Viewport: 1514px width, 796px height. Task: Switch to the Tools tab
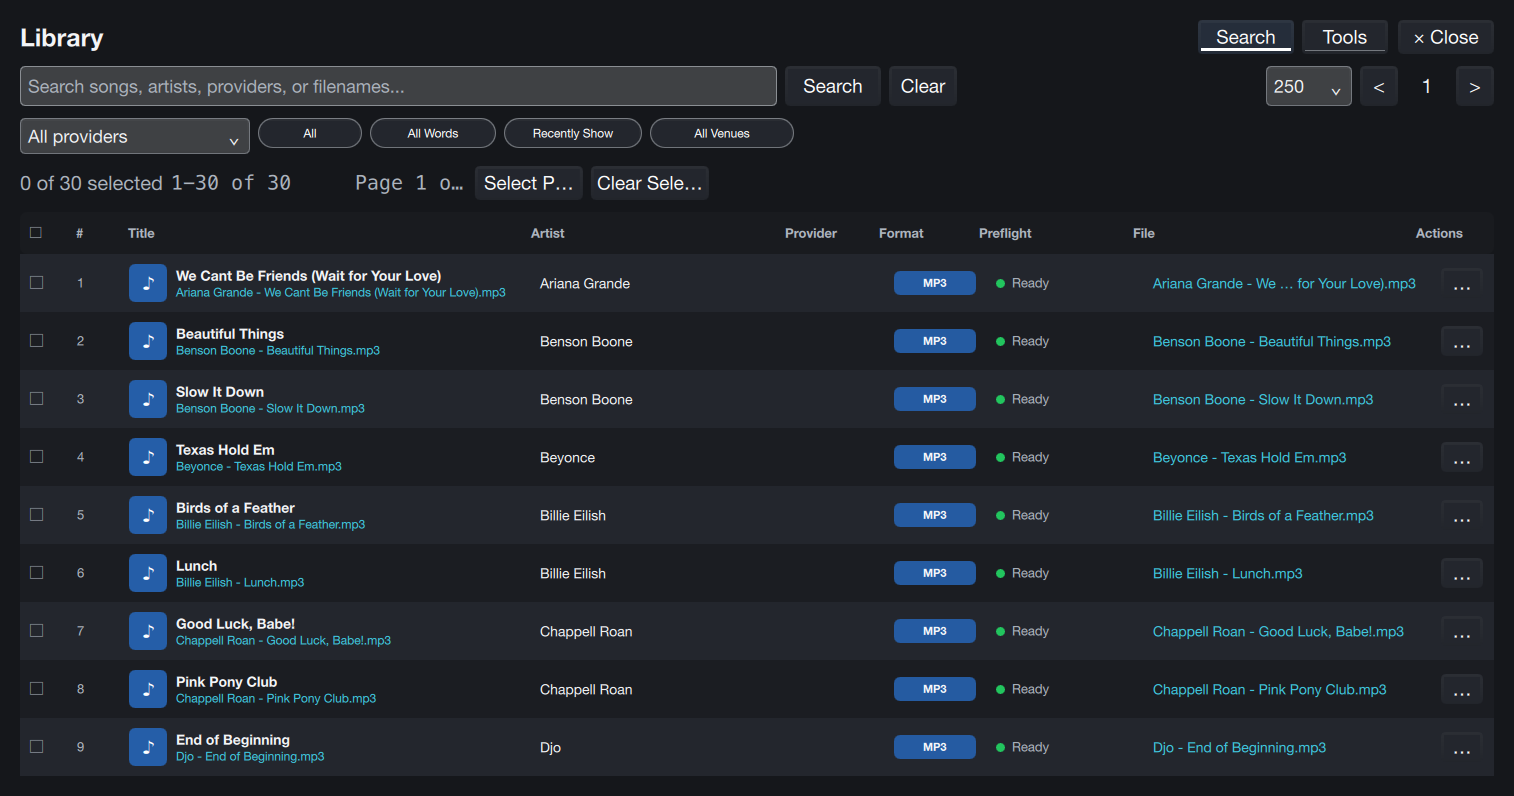(1345, 37)
